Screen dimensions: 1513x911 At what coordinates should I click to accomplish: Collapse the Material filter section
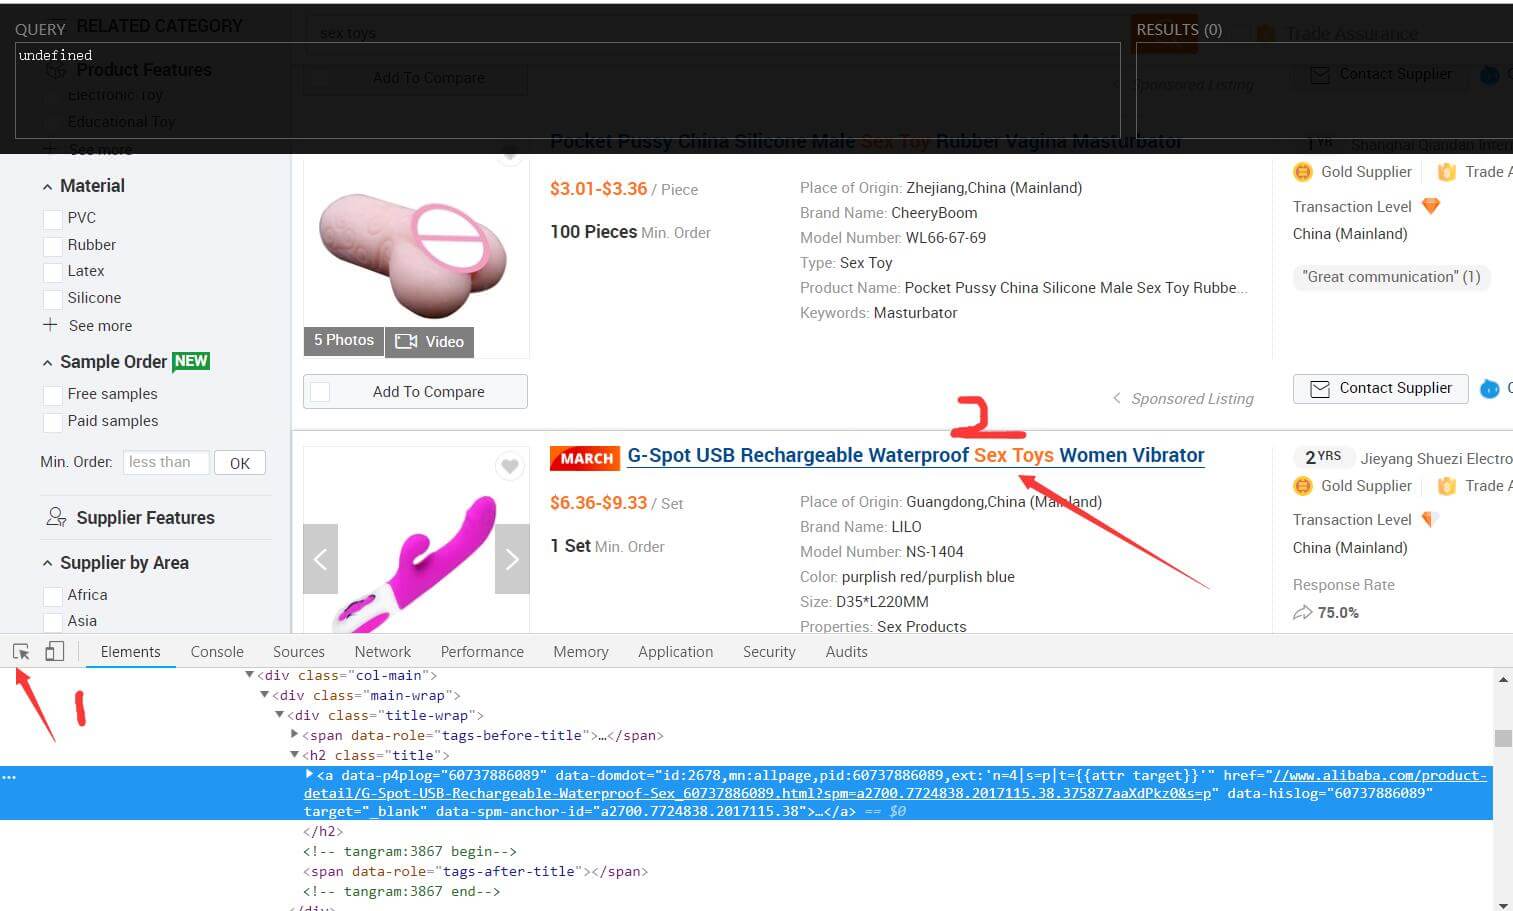point(47,187)
